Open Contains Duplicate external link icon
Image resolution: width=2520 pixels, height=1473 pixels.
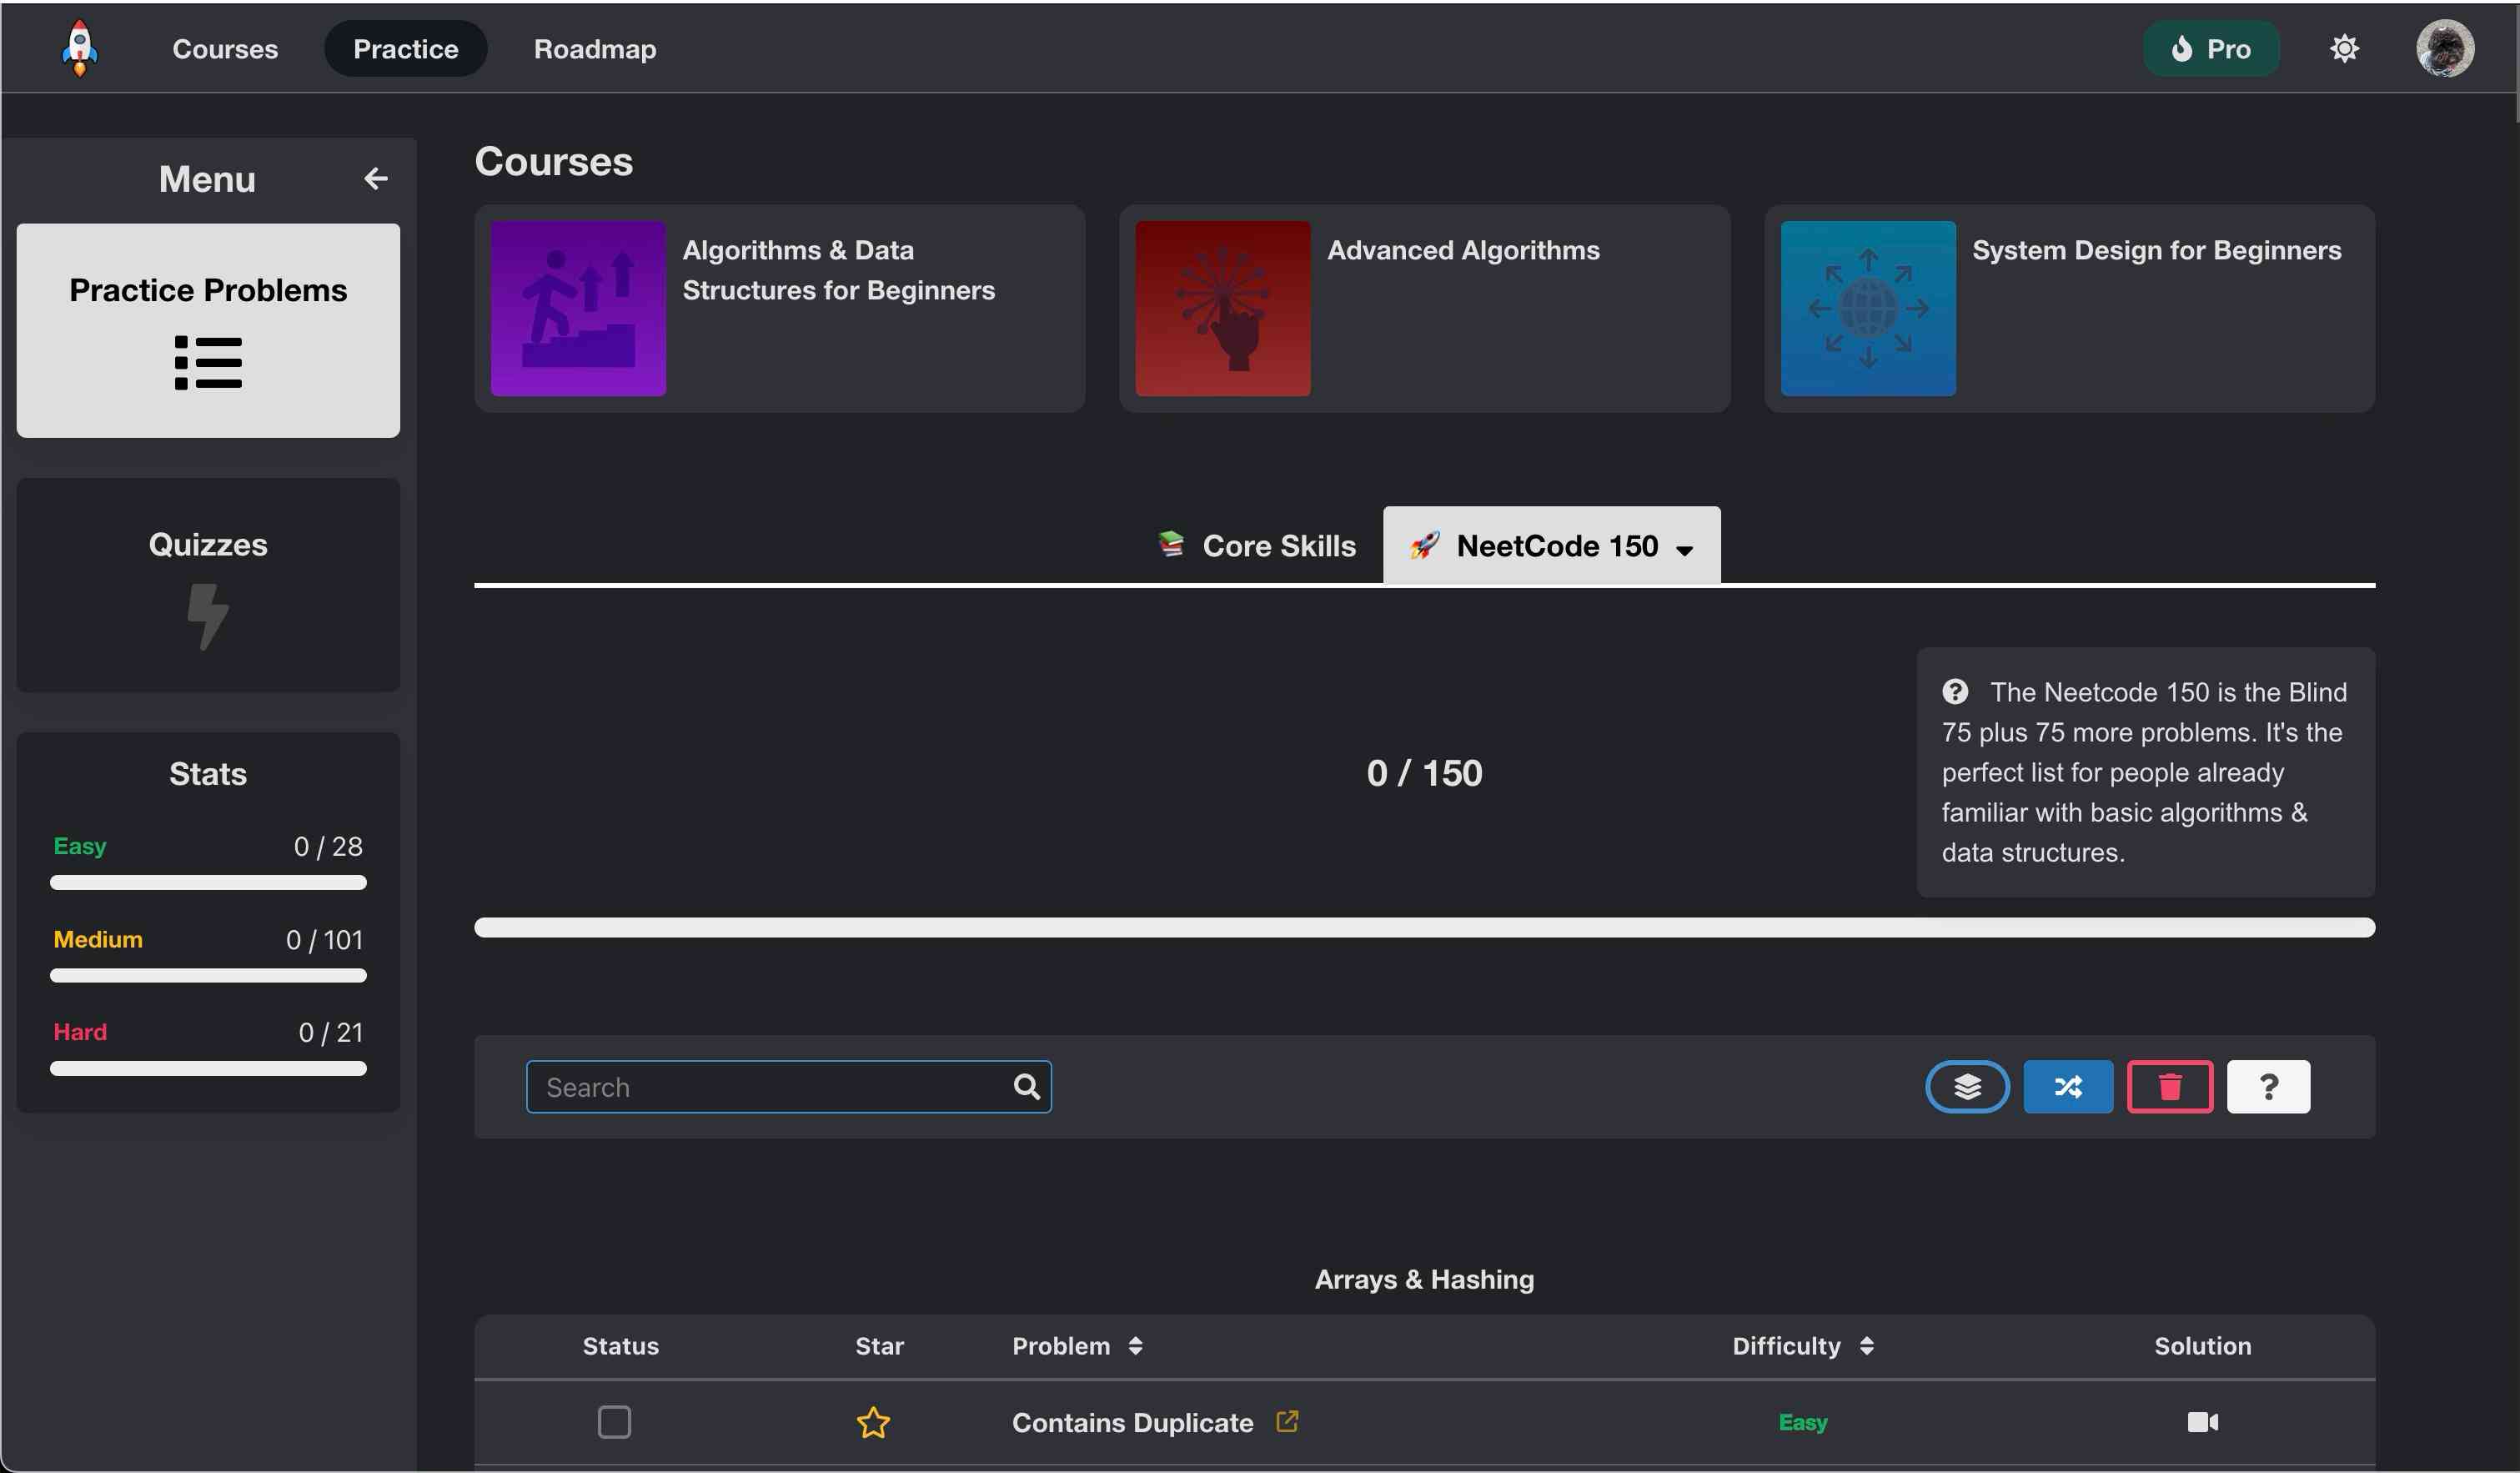point(1287,1420)
